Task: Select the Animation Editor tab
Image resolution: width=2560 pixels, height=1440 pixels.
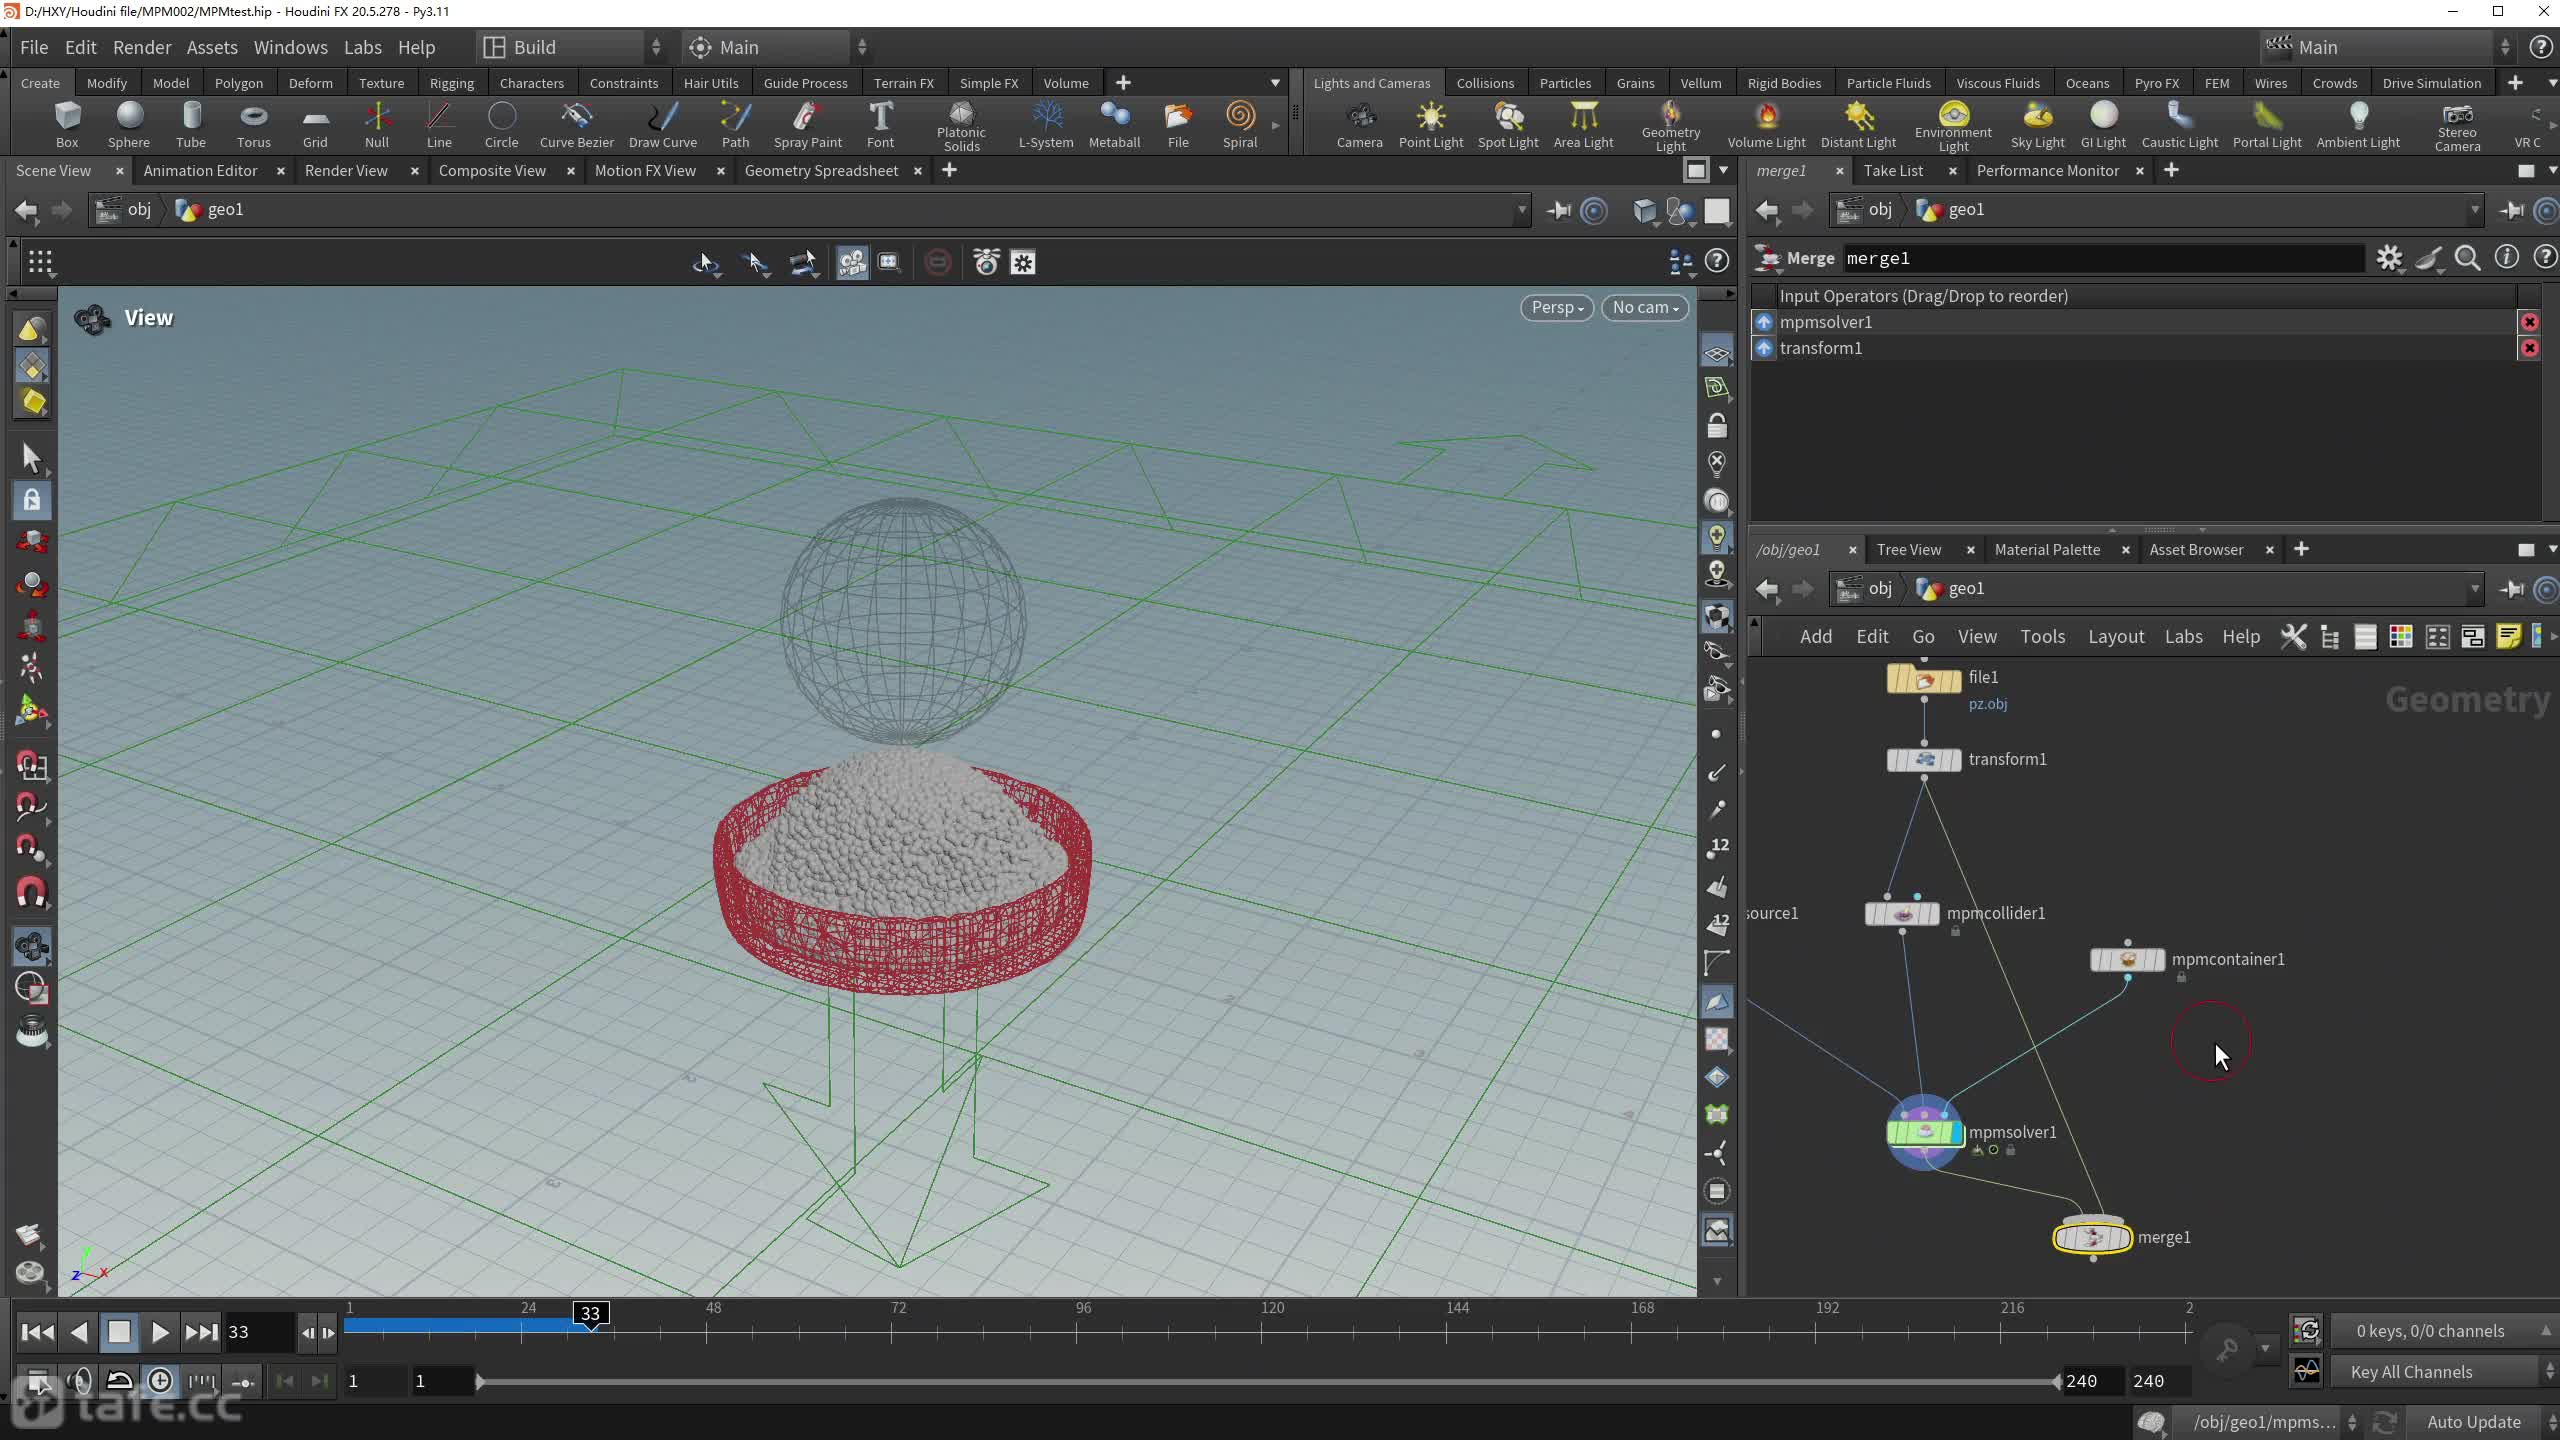Action: 200,171
